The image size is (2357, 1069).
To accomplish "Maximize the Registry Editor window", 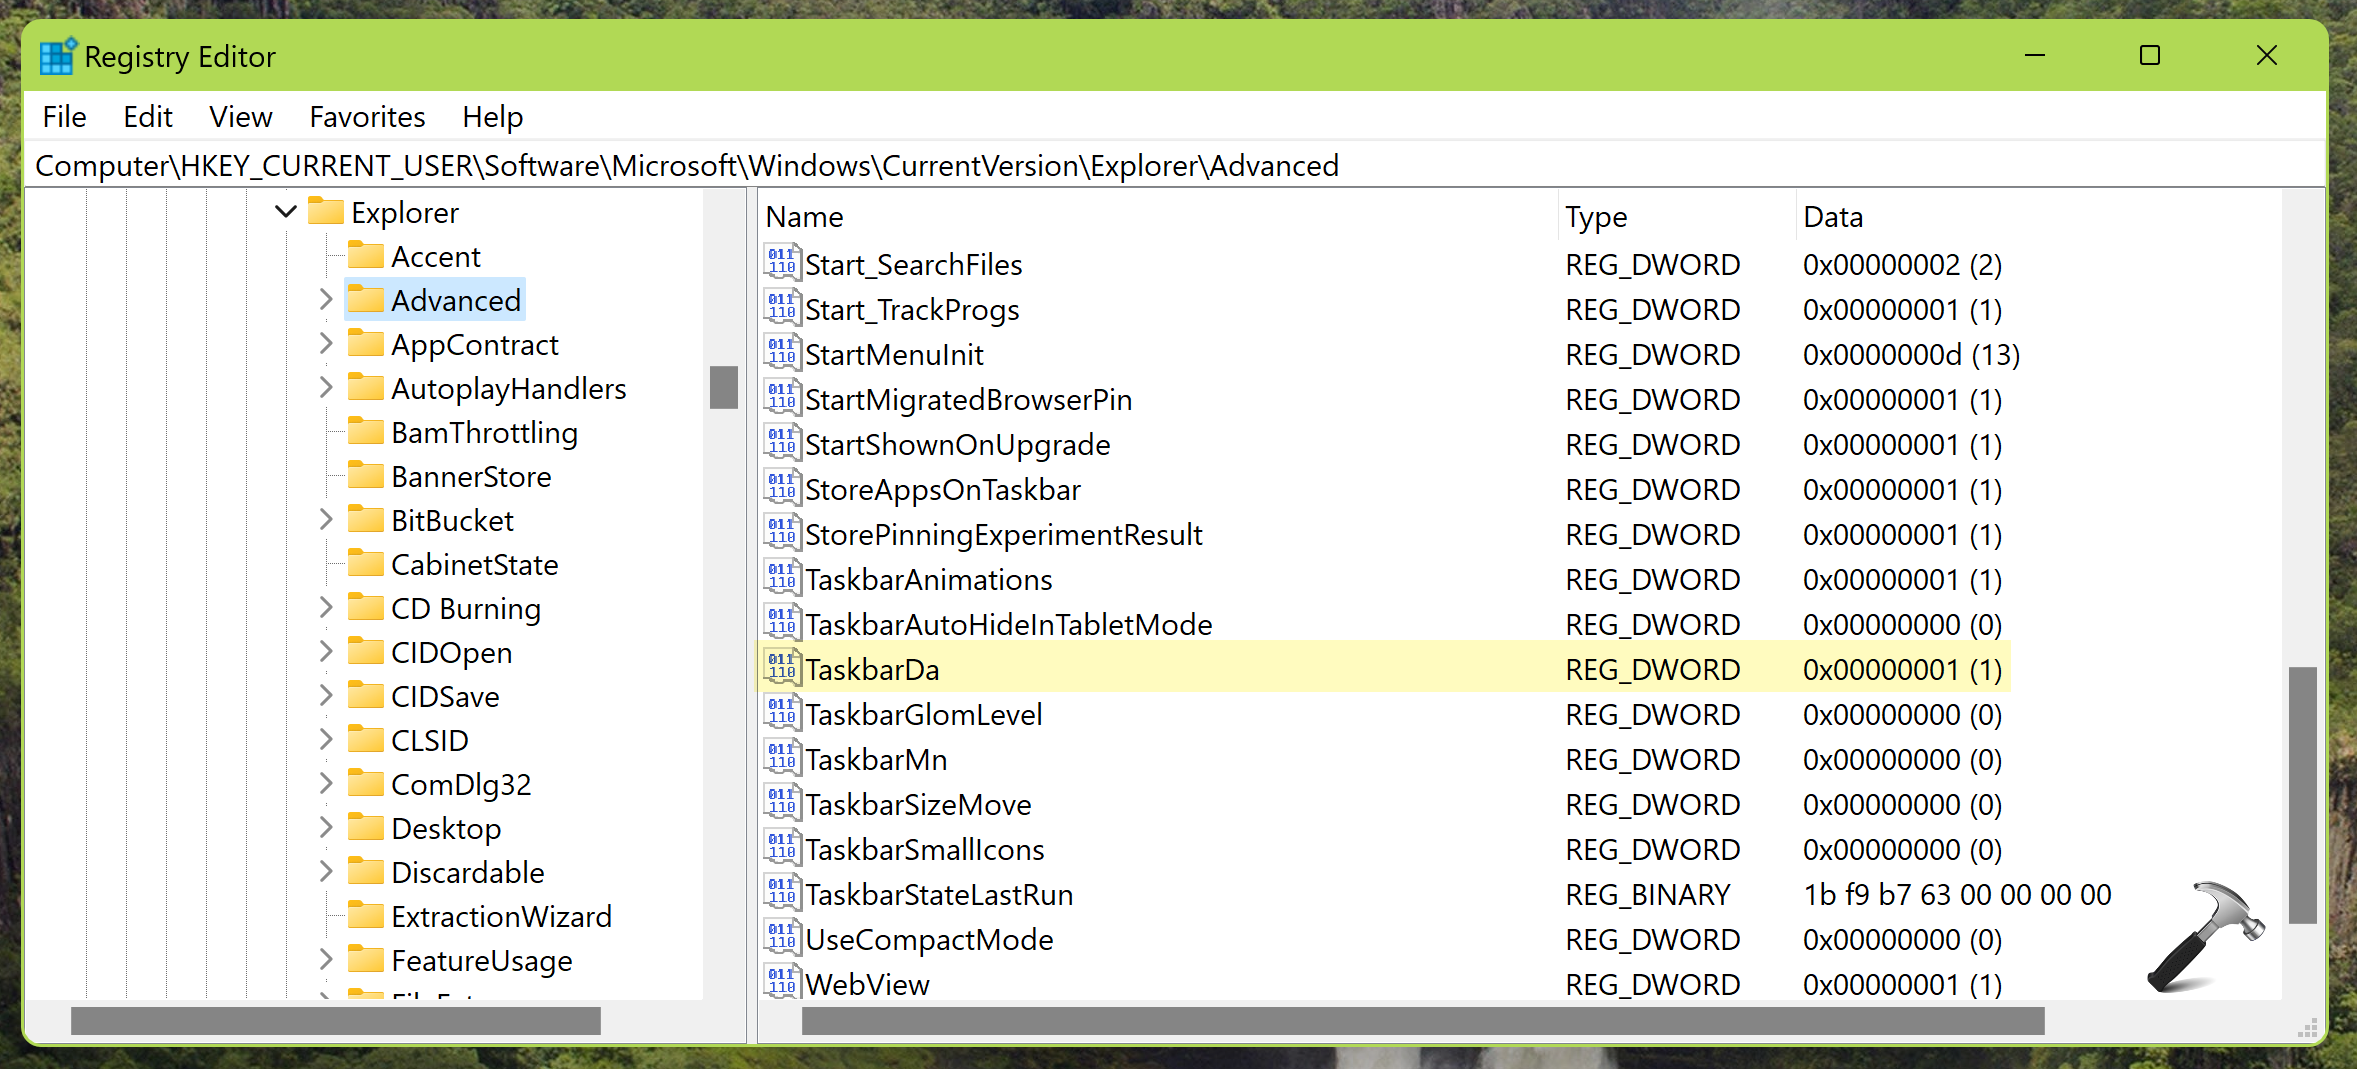I will [2150, 55].
